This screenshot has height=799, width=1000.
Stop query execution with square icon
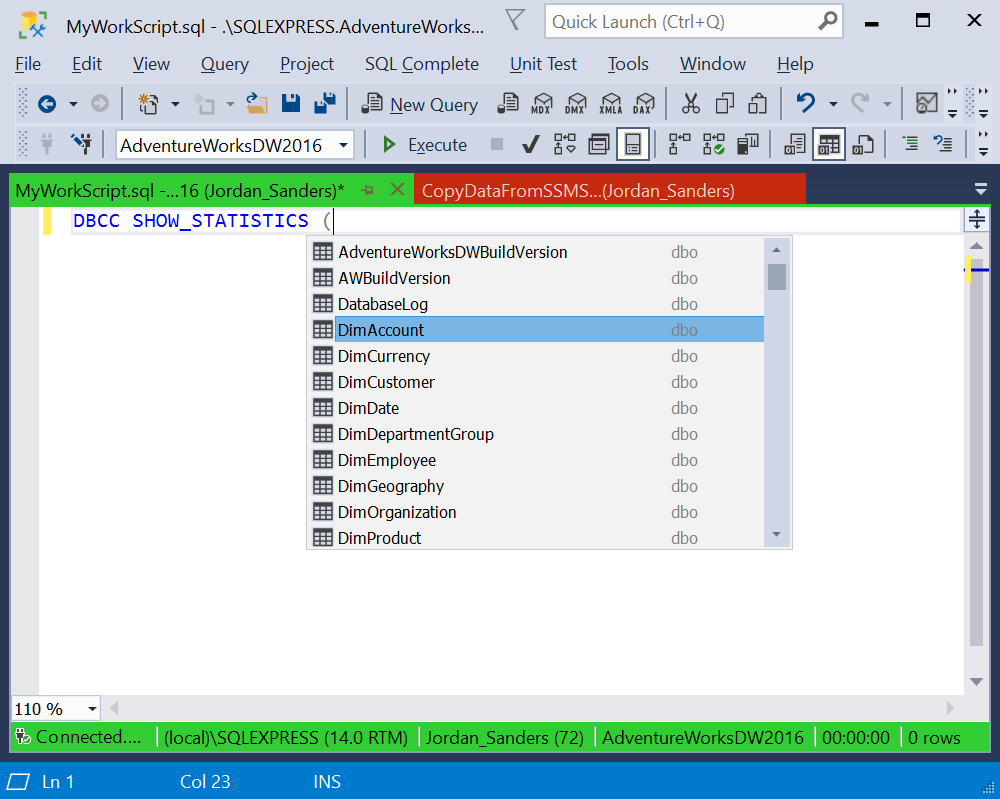tap(497, 145)
